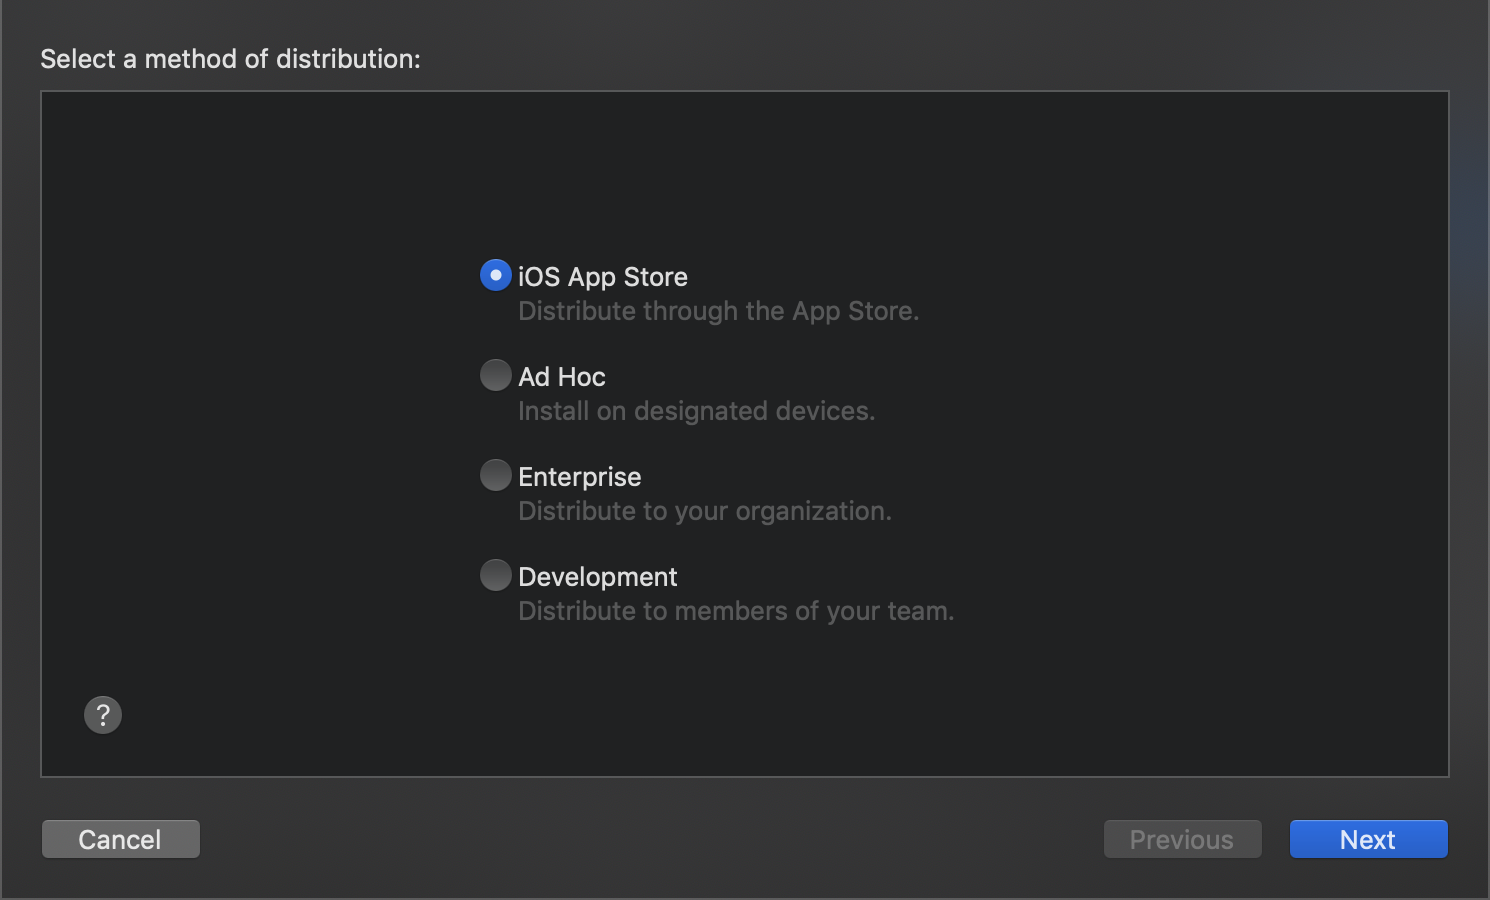1490x900 pixels.
Task: Open help with the question mark icon
Action: click(103, 715)
